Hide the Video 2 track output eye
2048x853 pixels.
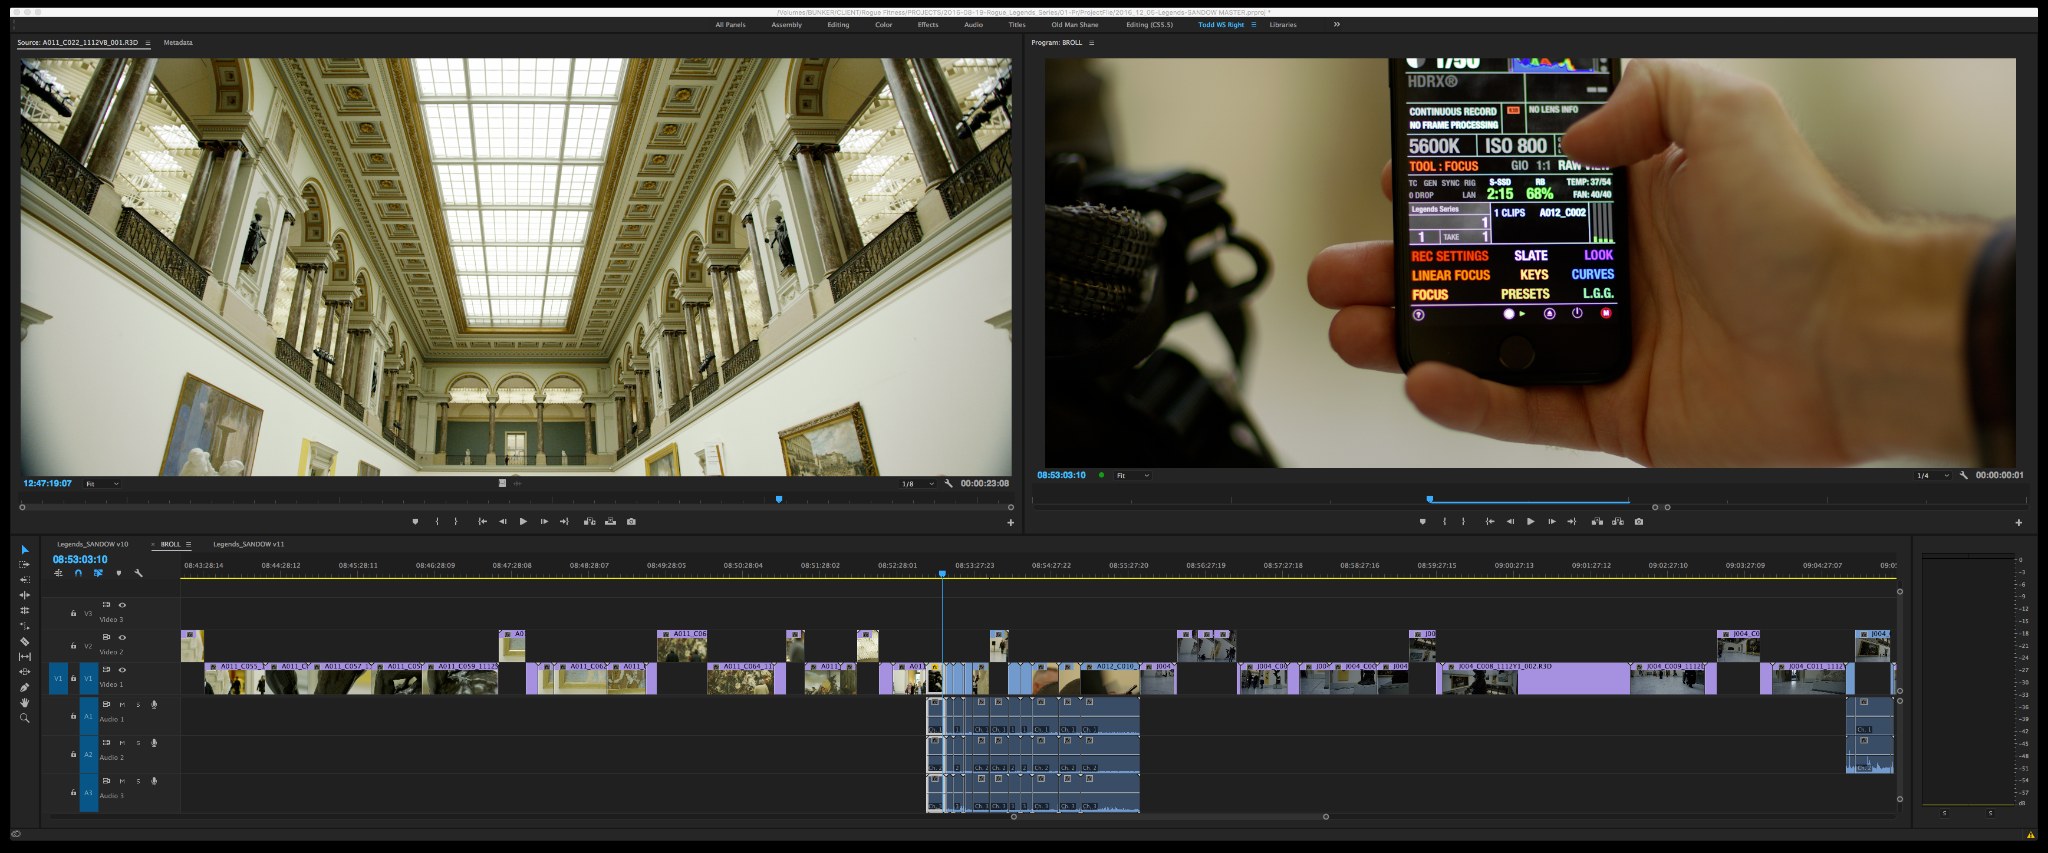tap(122, 637)
